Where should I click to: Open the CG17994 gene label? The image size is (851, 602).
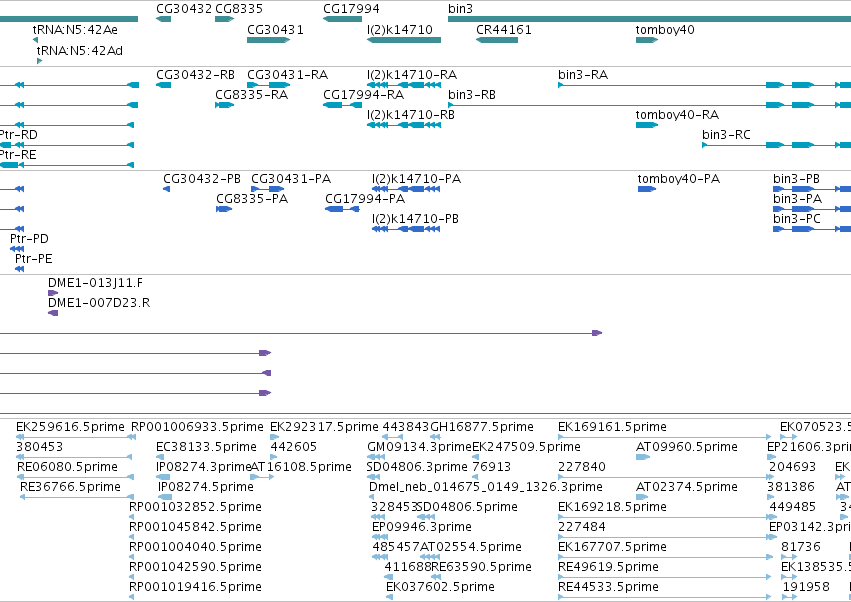(x=351, y=9)
